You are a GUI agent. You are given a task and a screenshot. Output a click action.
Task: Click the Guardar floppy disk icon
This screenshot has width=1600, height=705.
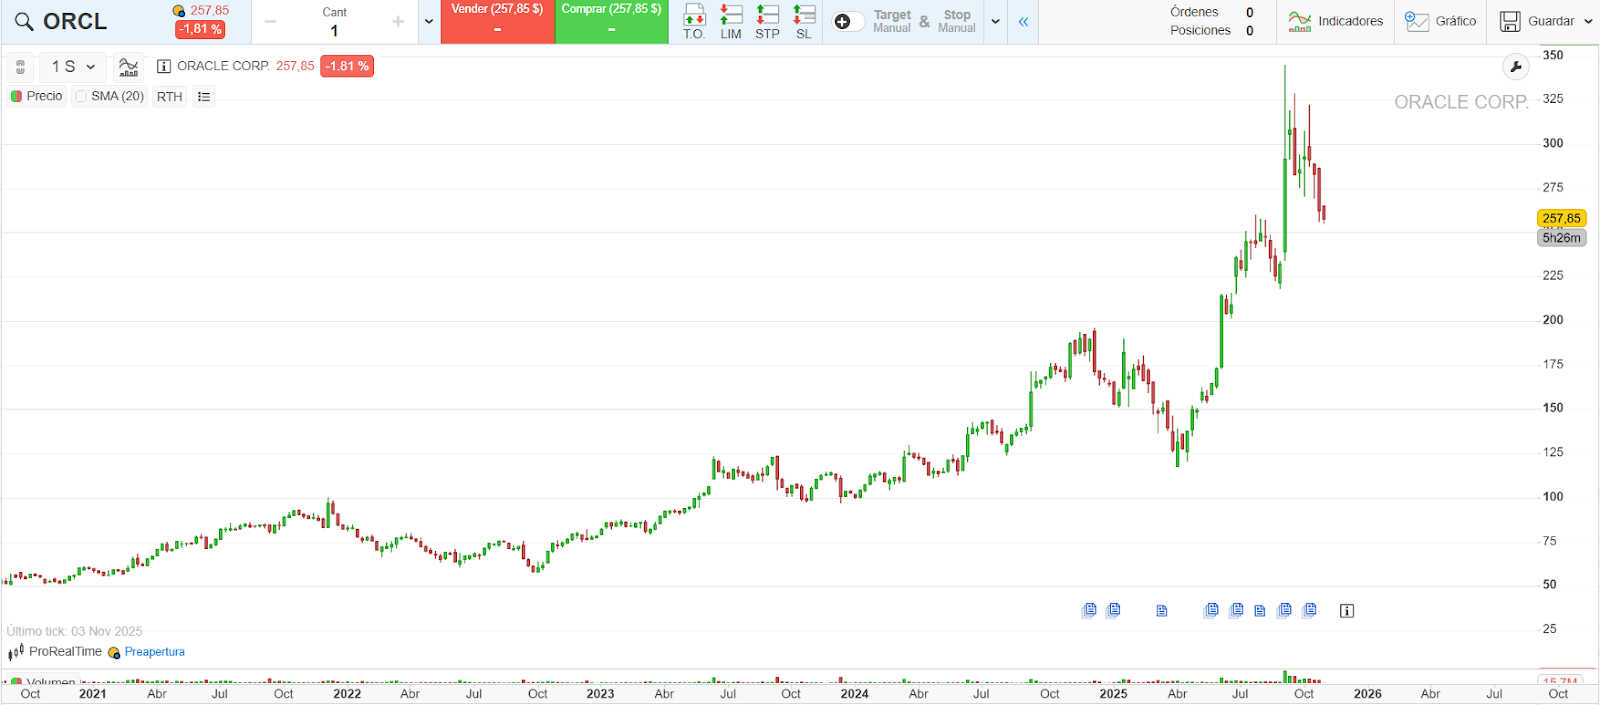click(x=1510, y=21)
